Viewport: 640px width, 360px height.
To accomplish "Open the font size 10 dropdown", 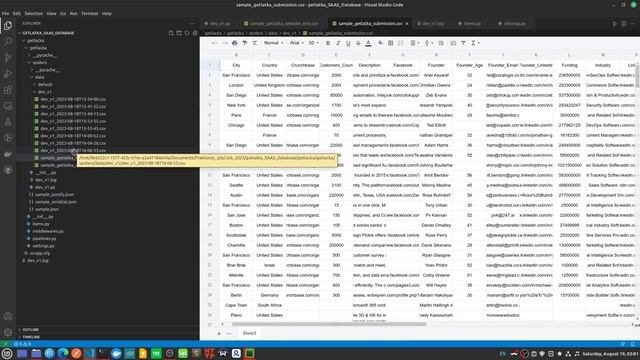I will click(313, 43).
